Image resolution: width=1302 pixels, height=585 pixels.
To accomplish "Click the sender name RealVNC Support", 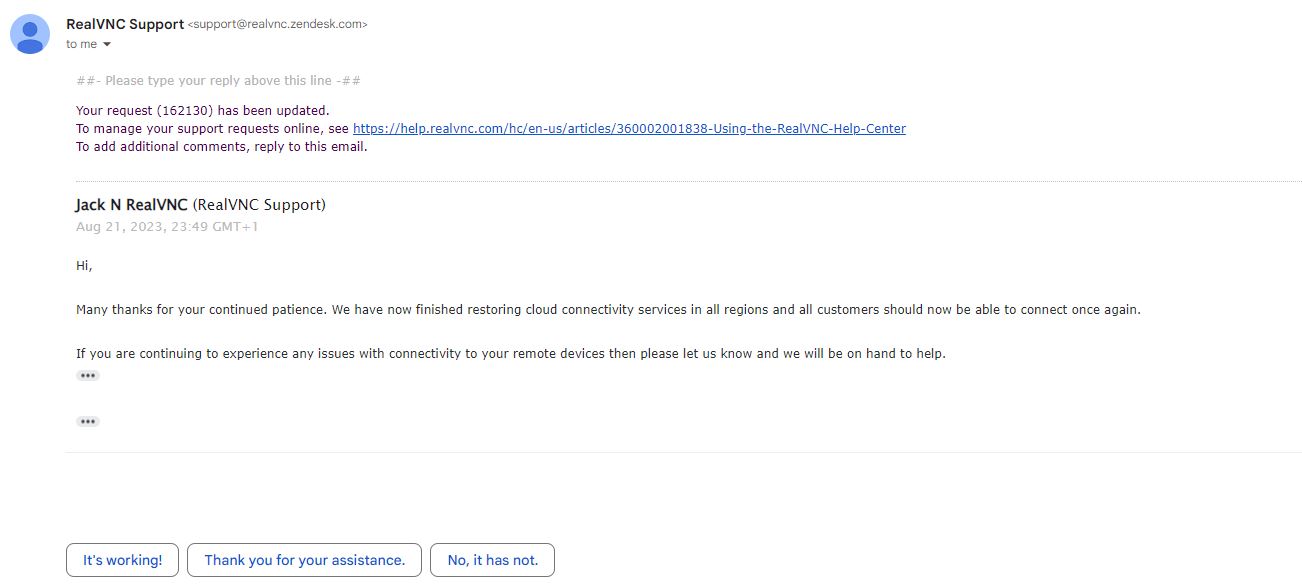I will [125, 24].
